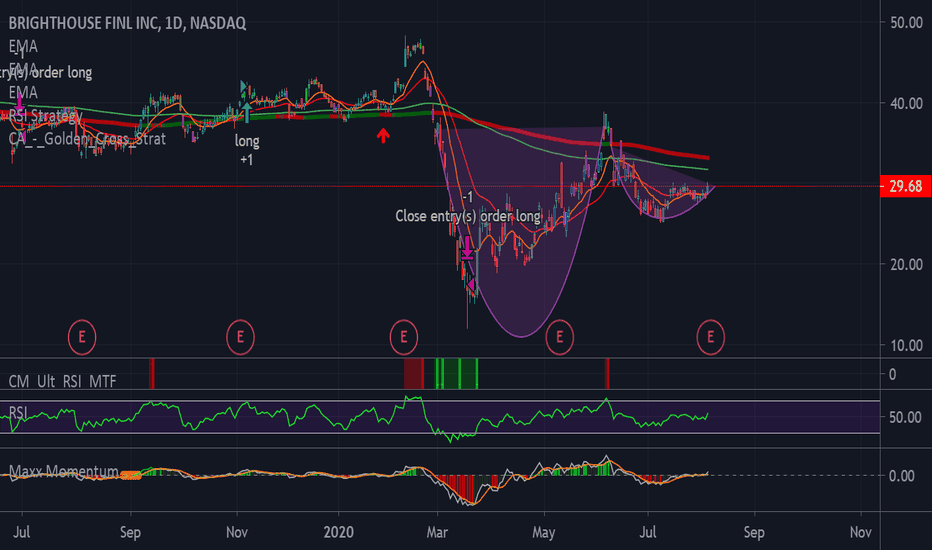Click the earnings marker above Jul

82,337
